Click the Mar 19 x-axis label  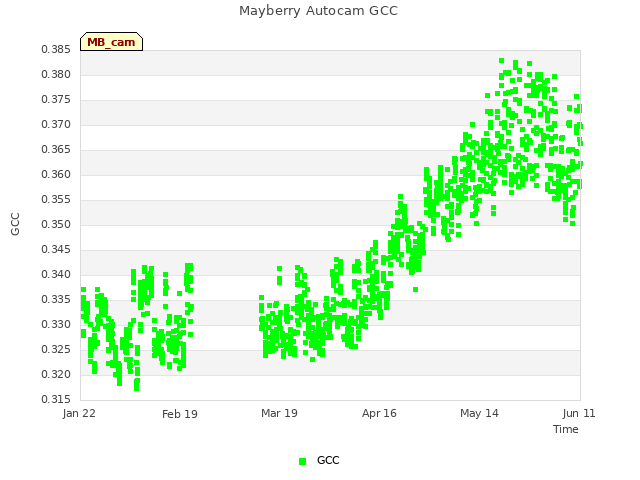(279, 413)
